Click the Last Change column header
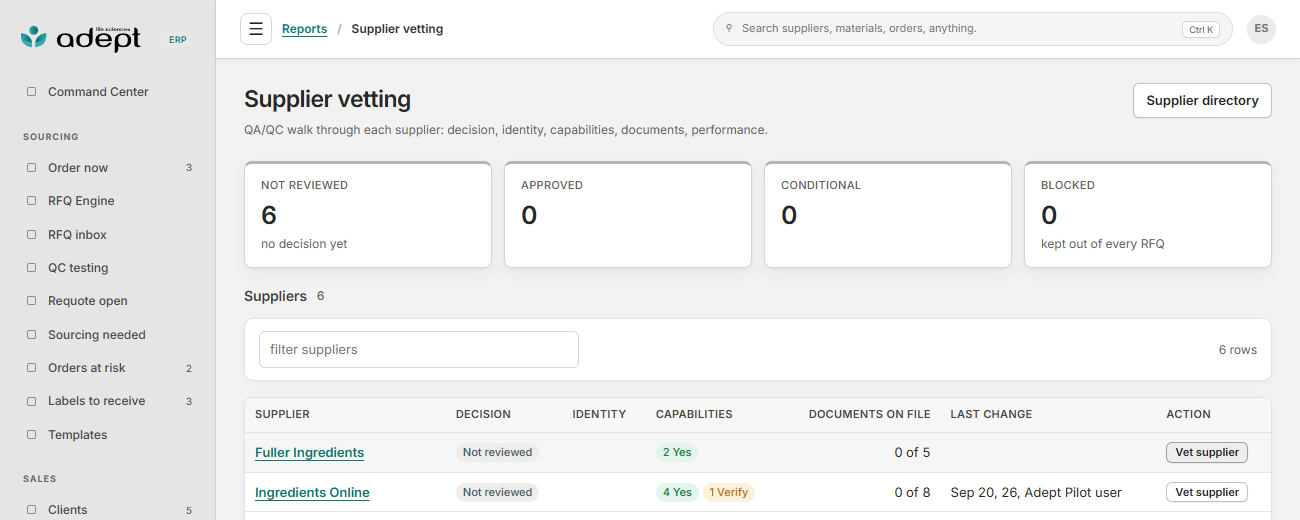The width and height of the screenshot is (1300, 520). [991, 414]
